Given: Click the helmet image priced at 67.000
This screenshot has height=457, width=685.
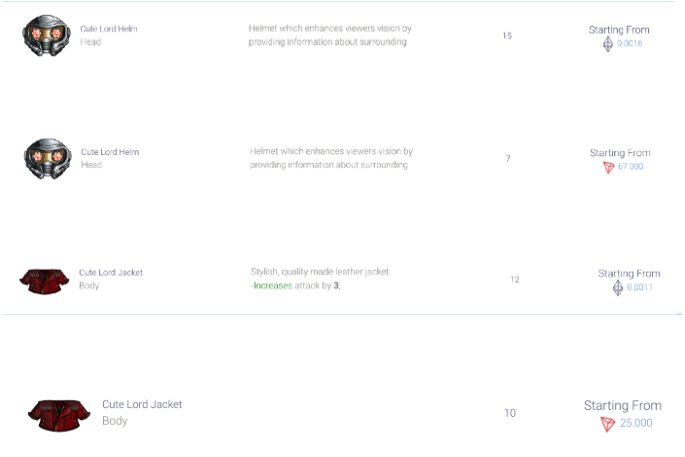Looking at the screenshot, I should tap(47, 158).
